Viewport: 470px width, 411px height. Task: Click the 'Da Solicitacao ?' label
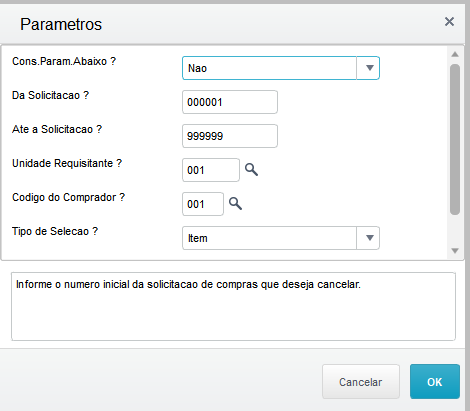click(x=50, y=95)
